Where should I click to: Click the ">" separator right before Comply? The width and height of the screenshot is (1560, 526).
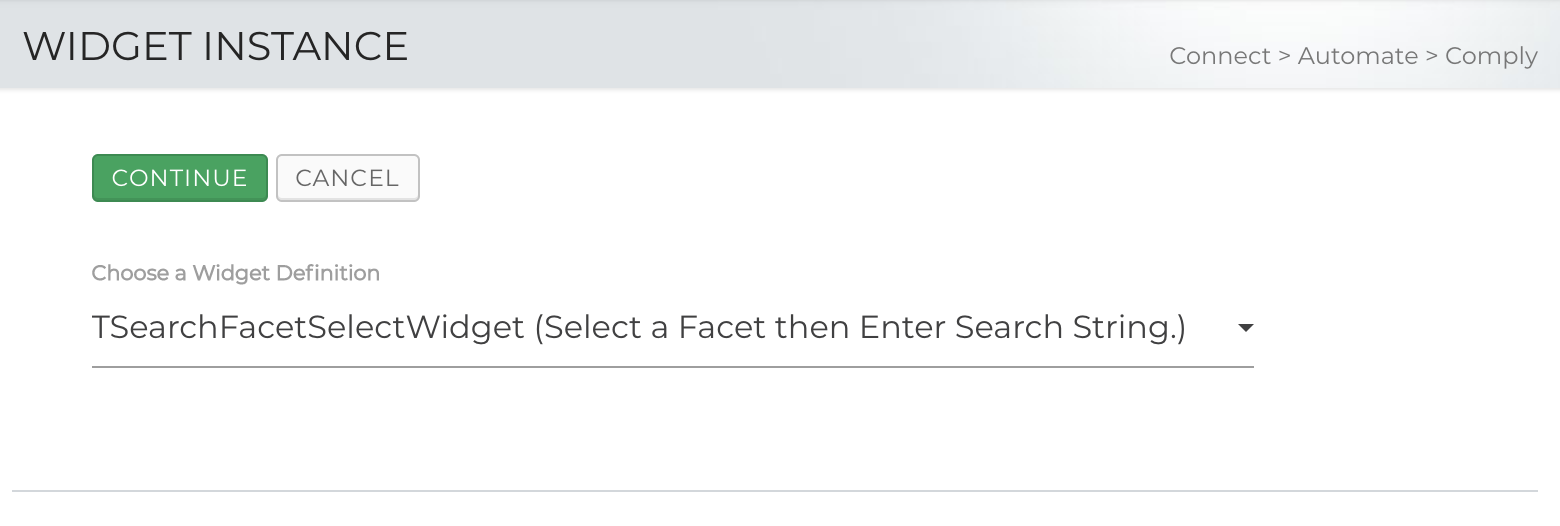(1432, 56)
